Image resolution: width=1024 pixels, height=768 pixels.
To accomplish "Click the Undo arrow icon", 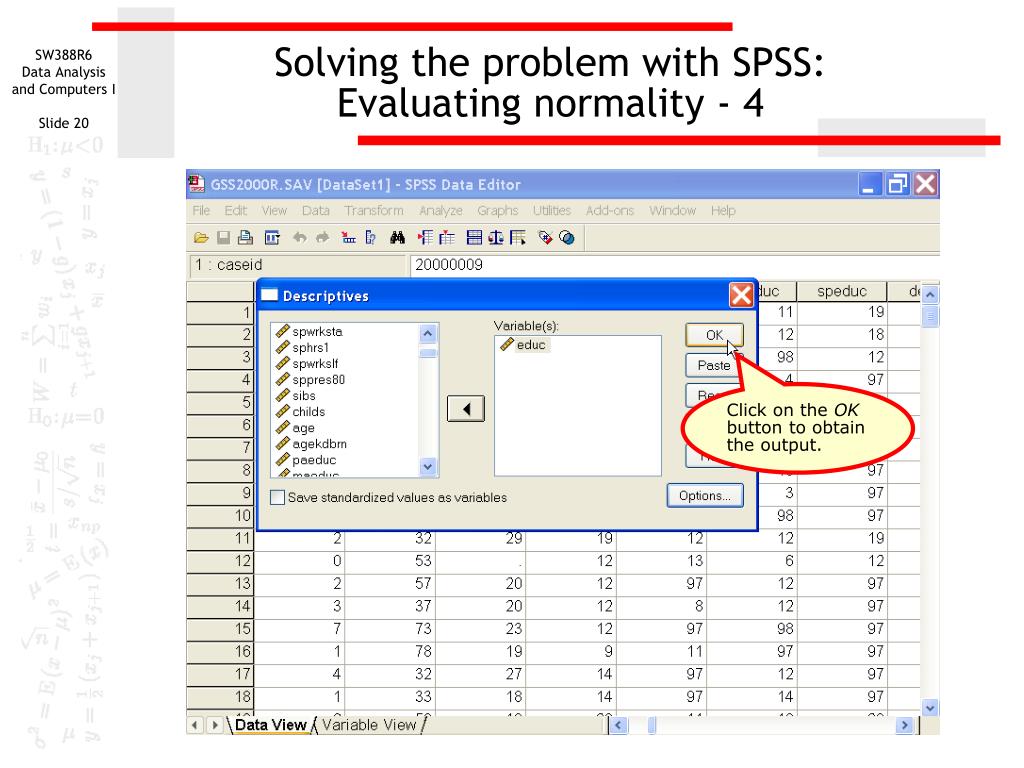I will (300, 238).
